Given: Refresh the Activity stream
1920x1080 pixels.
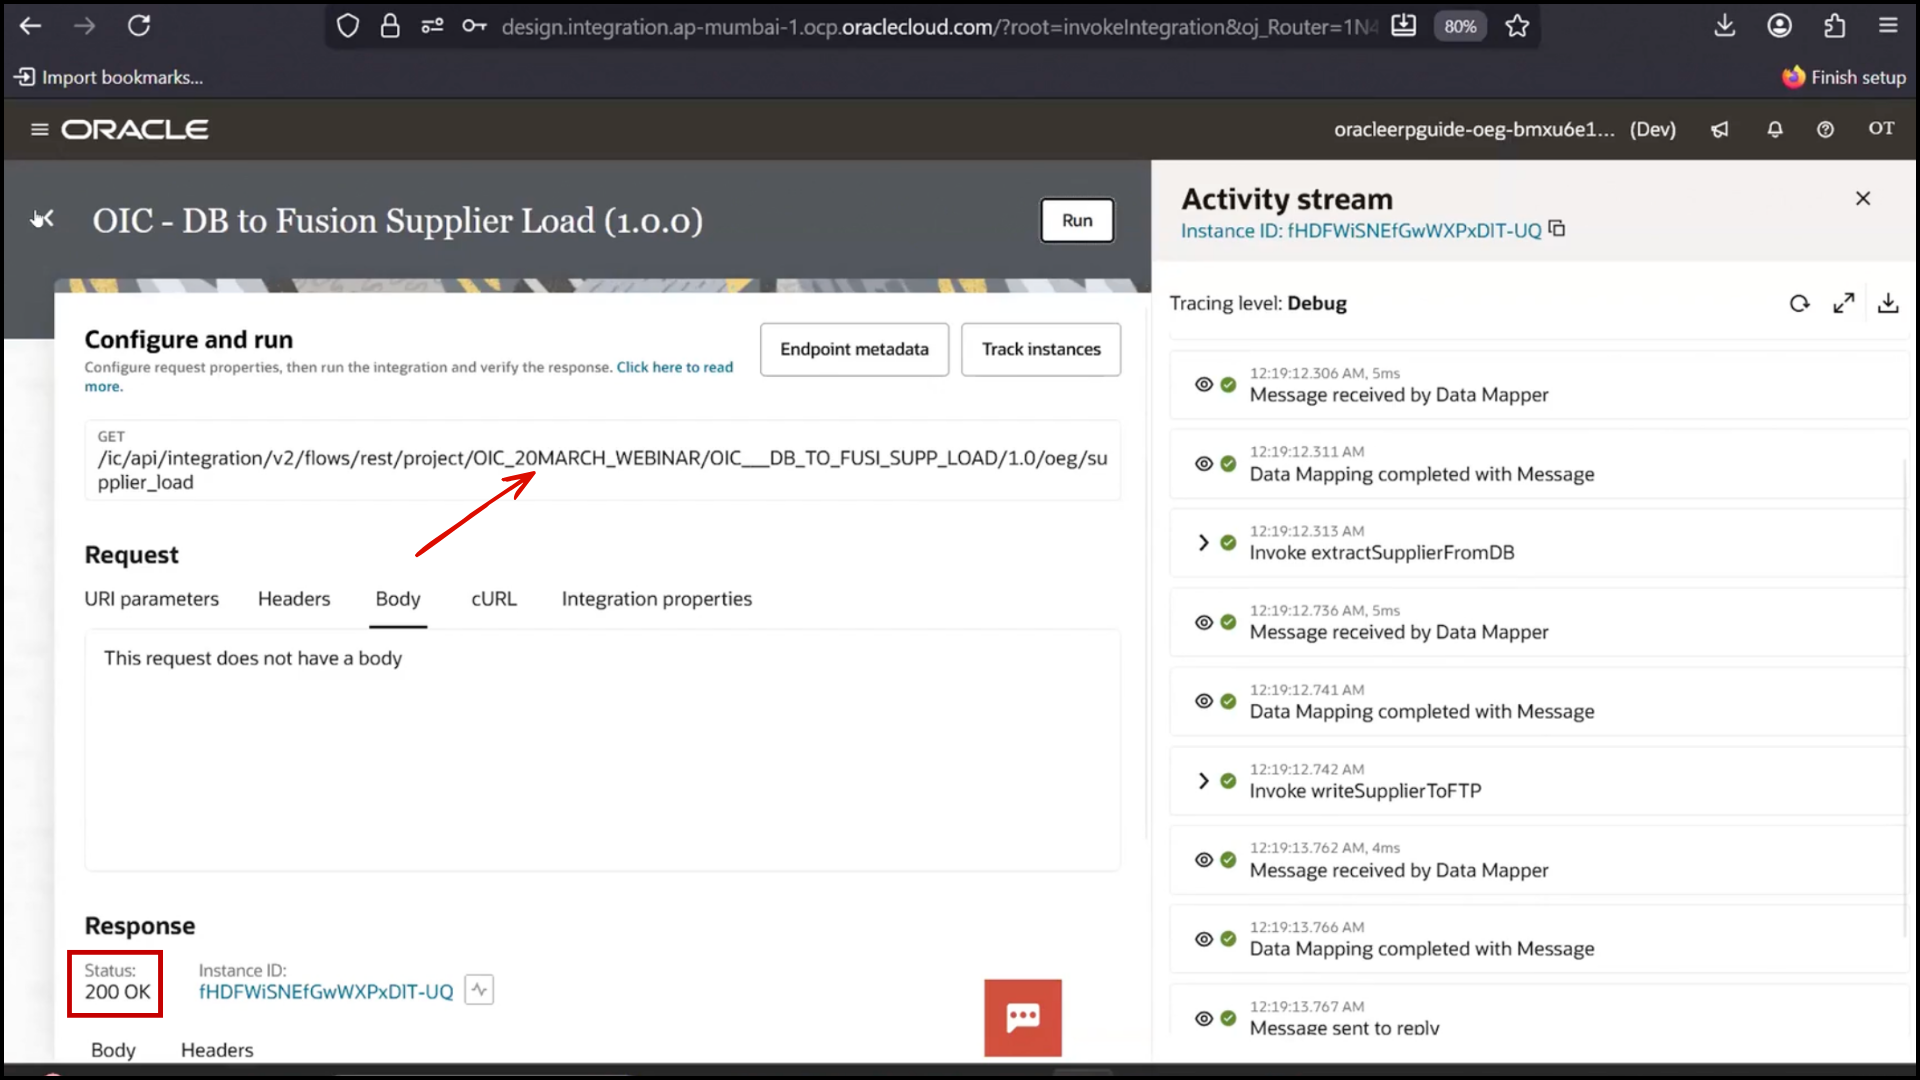Looking at the screenshot, I should [x=1799, y=303].
